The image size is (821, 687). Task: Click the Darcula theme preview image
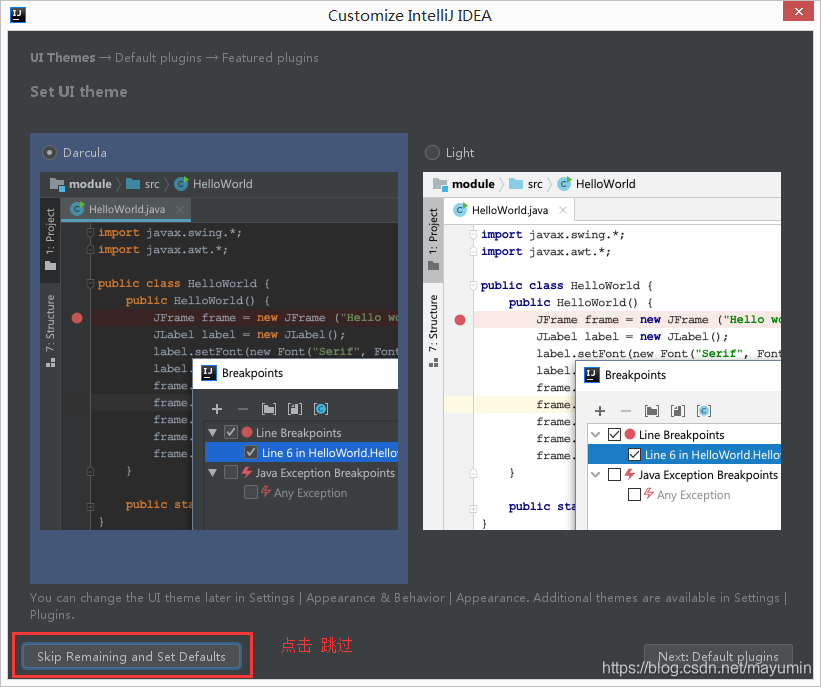219,351
